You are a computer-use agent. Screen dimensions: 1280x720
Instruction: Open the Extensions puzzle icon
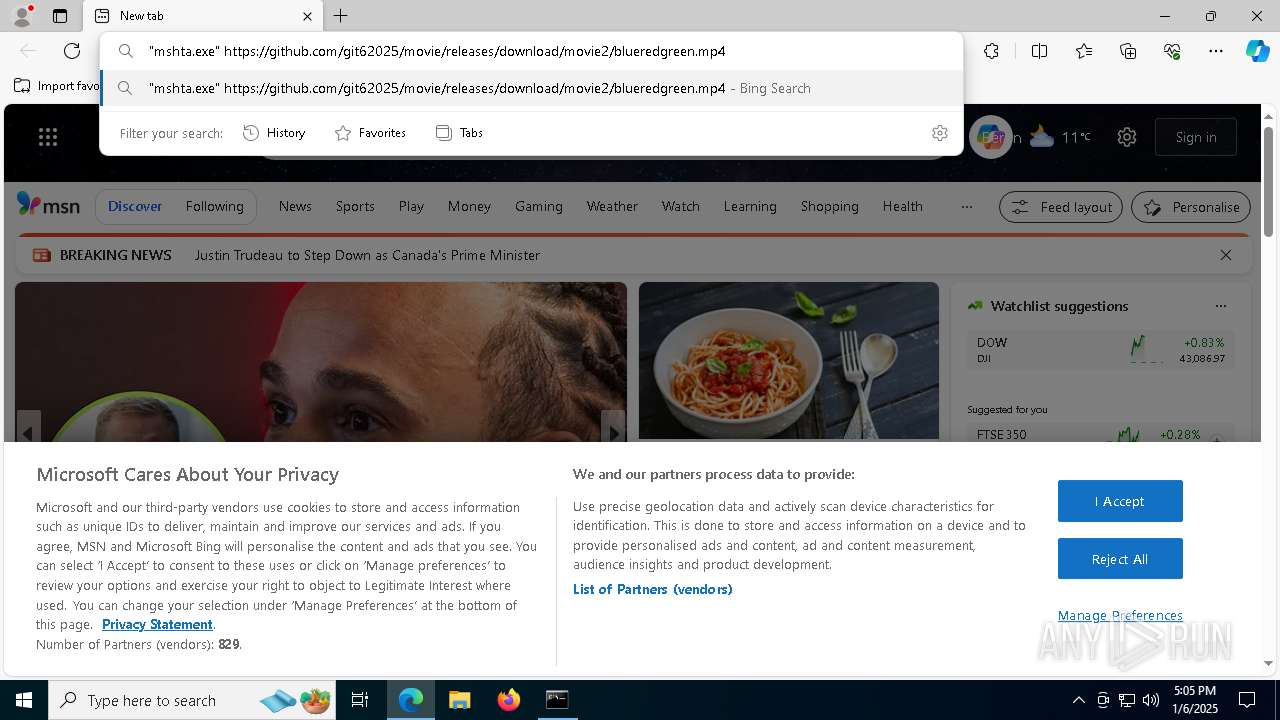(x=991, y=51)
